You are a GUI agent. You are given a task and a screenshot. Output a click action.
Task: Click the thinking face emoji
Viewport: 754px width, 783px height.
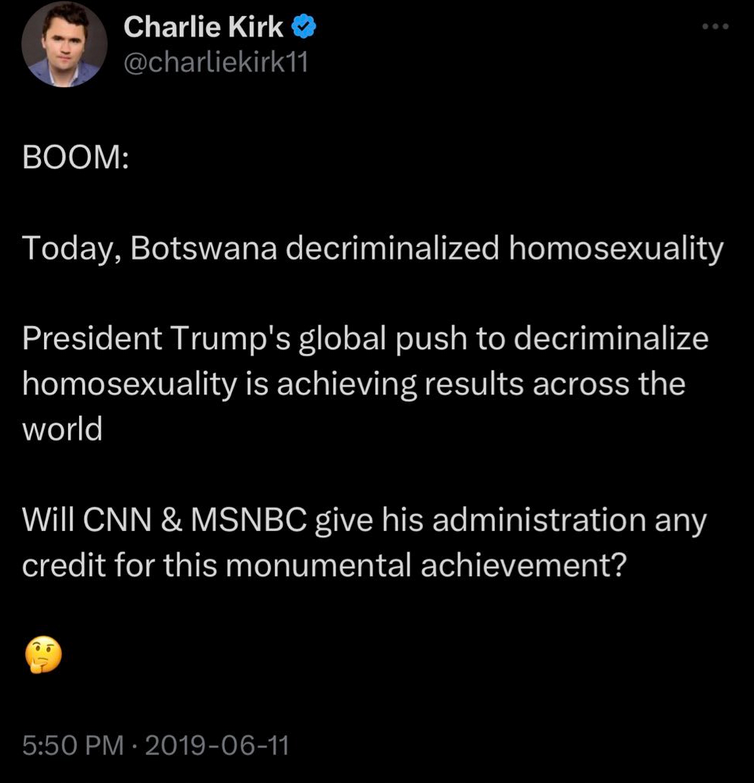(43, 655)
